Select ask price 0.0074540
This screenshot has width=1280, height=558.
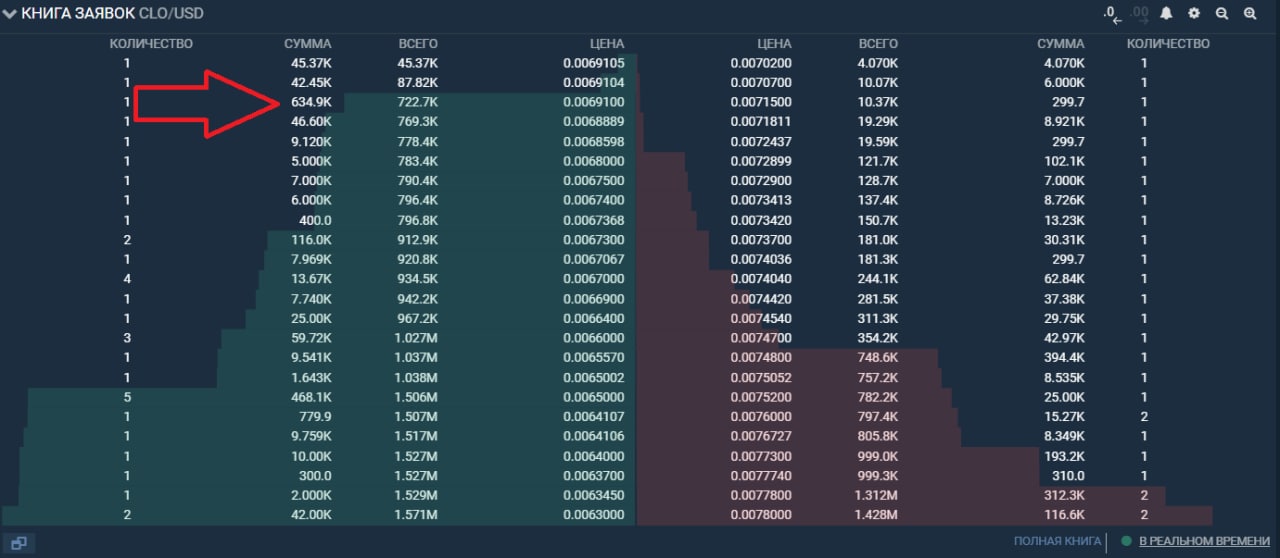(x=761, y=319)
